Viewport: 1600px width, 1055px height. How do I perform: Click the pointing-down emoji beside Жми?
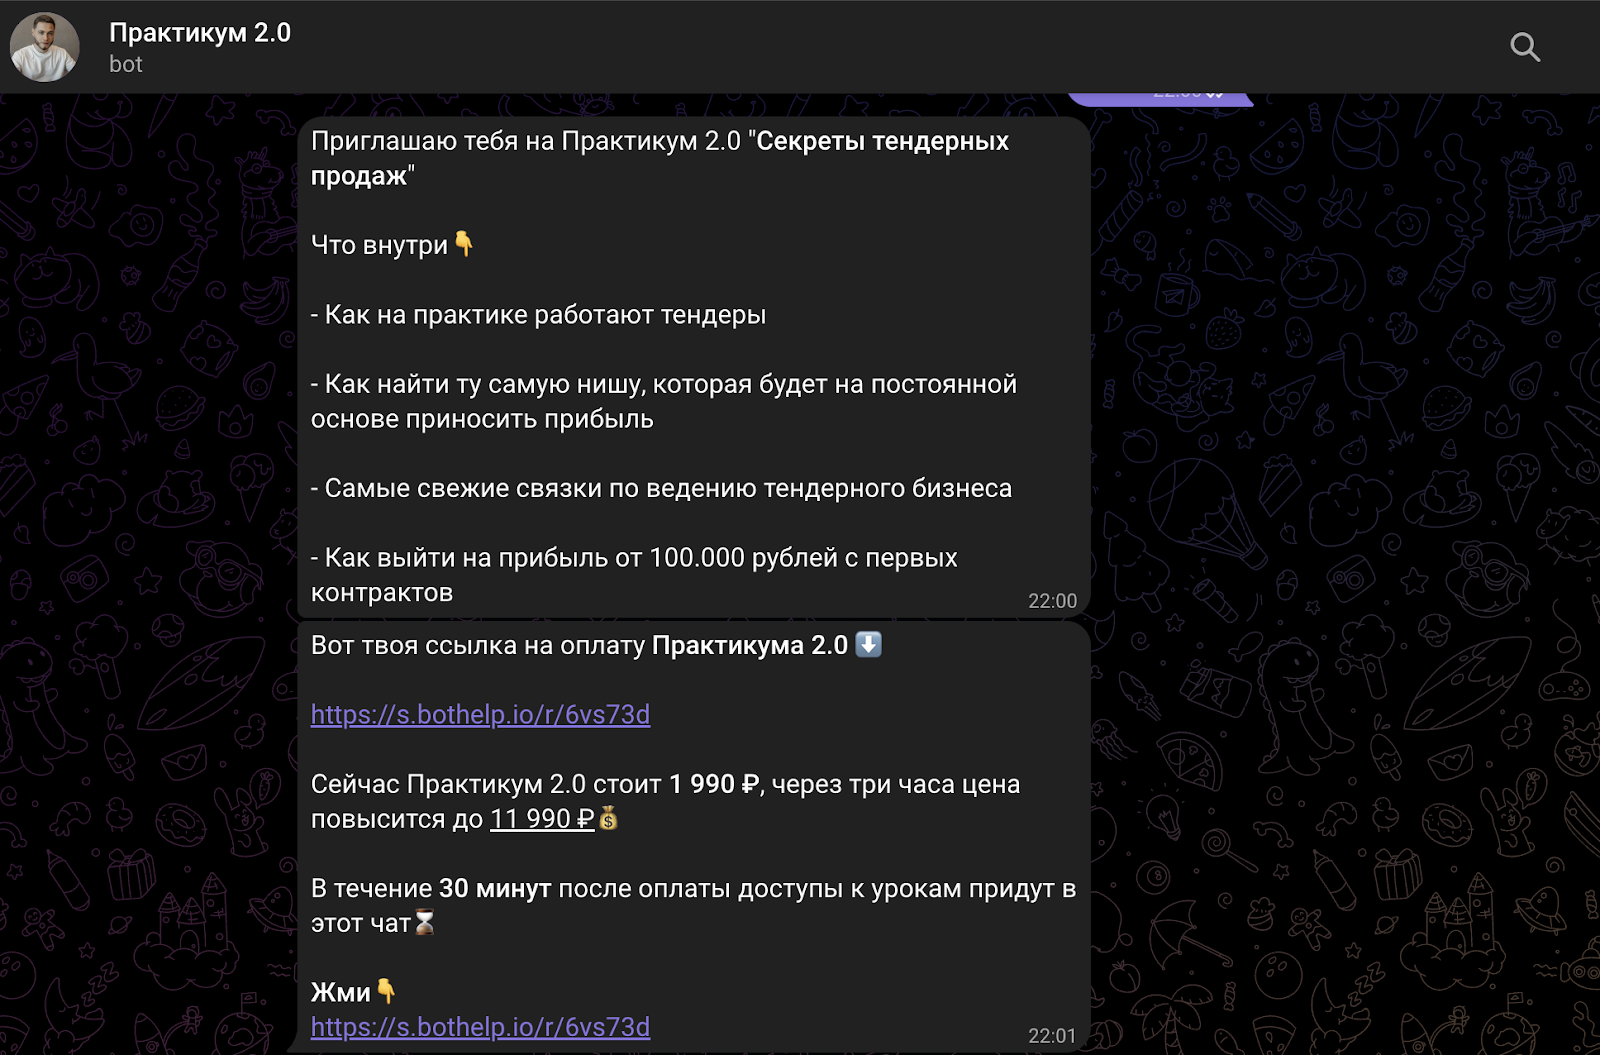click(x=386, y=991)
